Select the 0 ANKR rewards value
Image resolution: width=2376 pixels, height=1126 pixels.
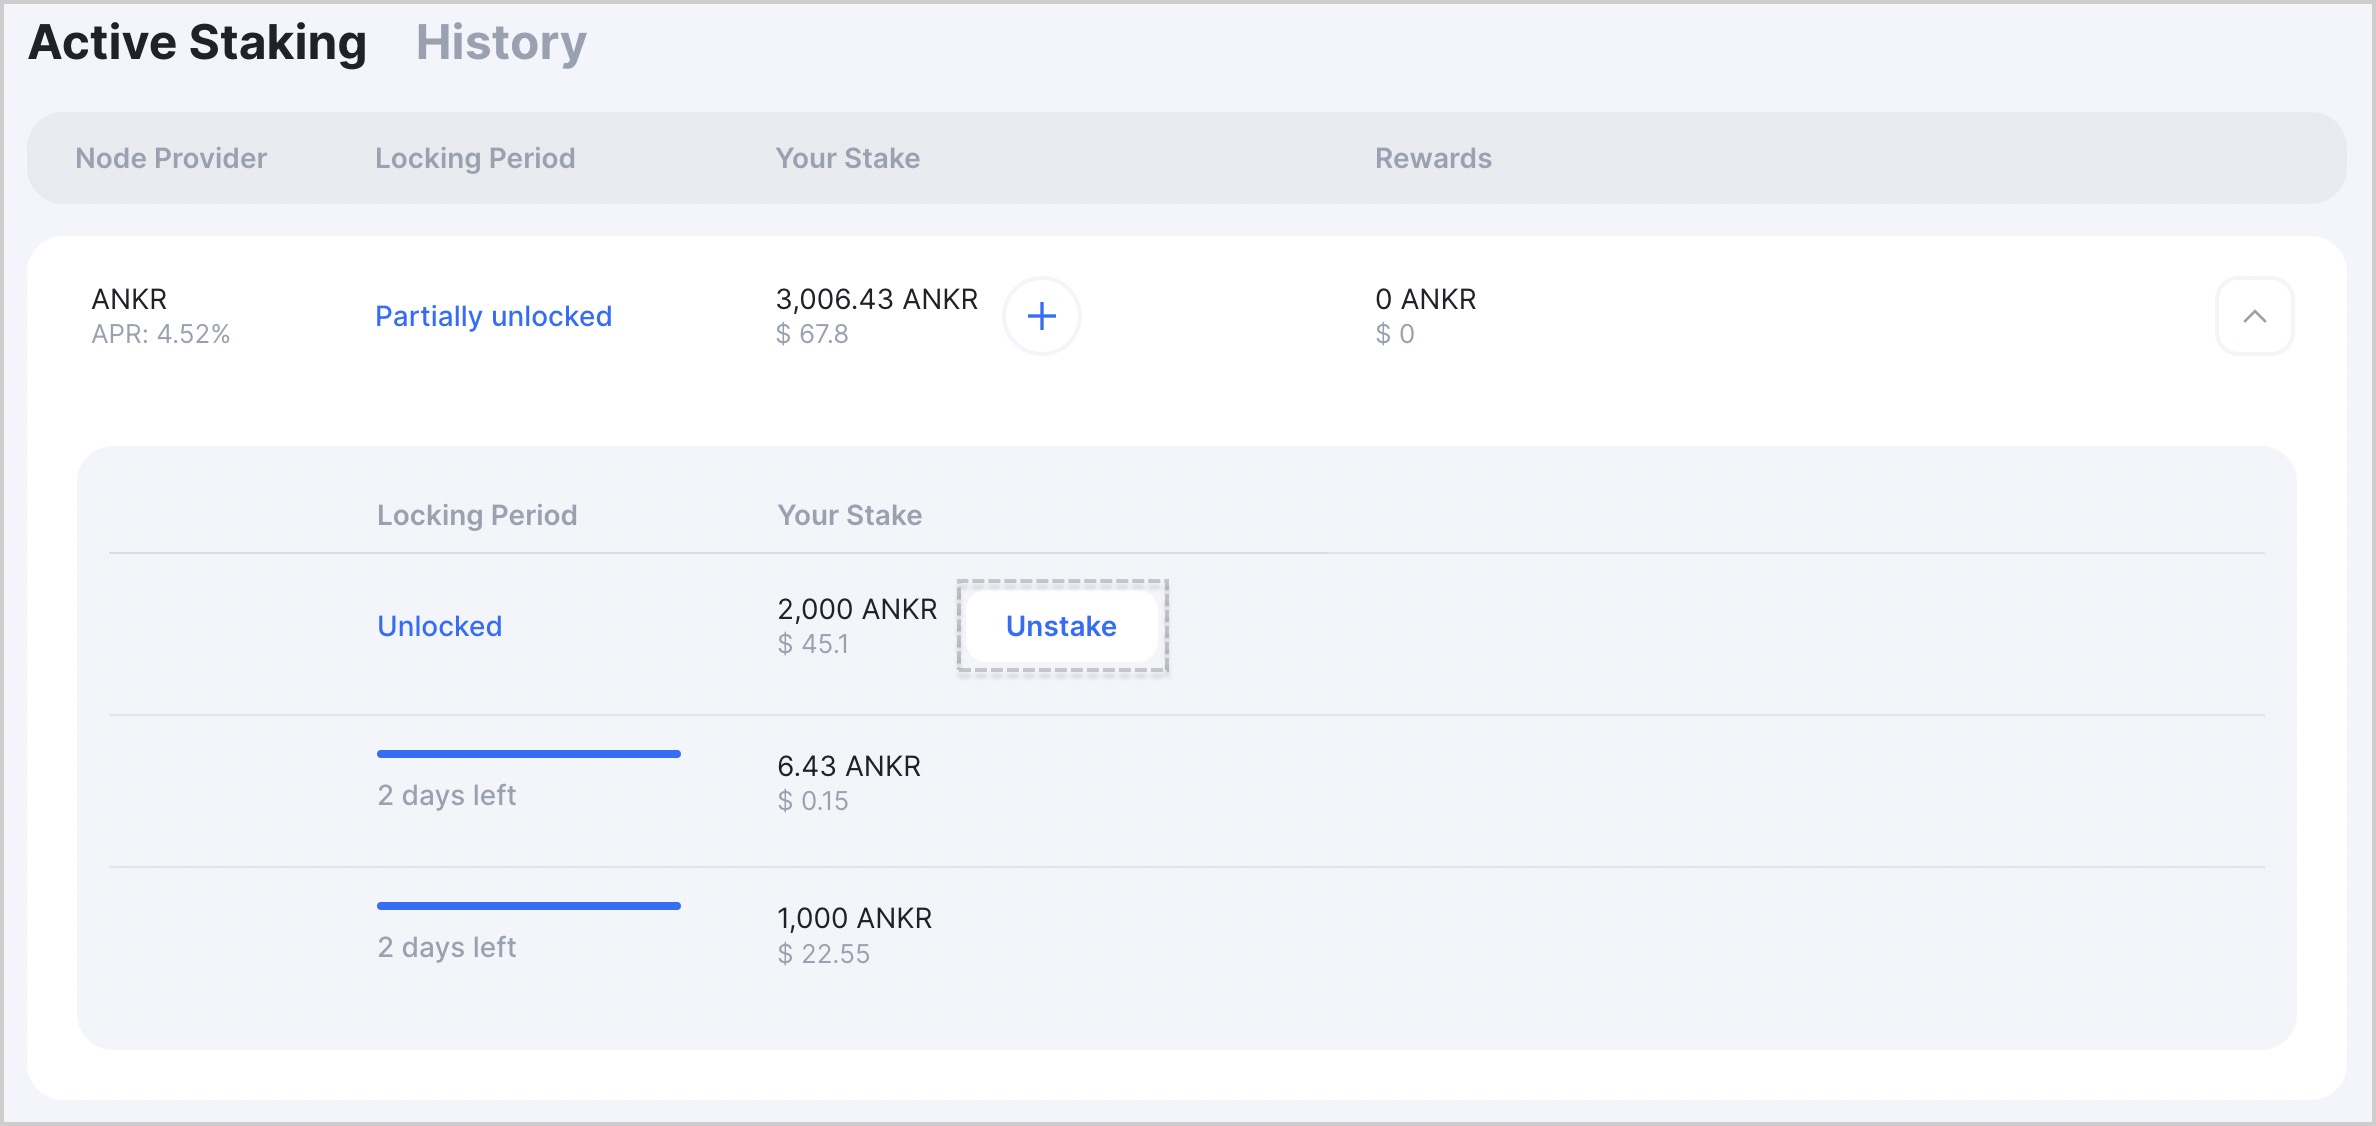(x=1425, y=299)
